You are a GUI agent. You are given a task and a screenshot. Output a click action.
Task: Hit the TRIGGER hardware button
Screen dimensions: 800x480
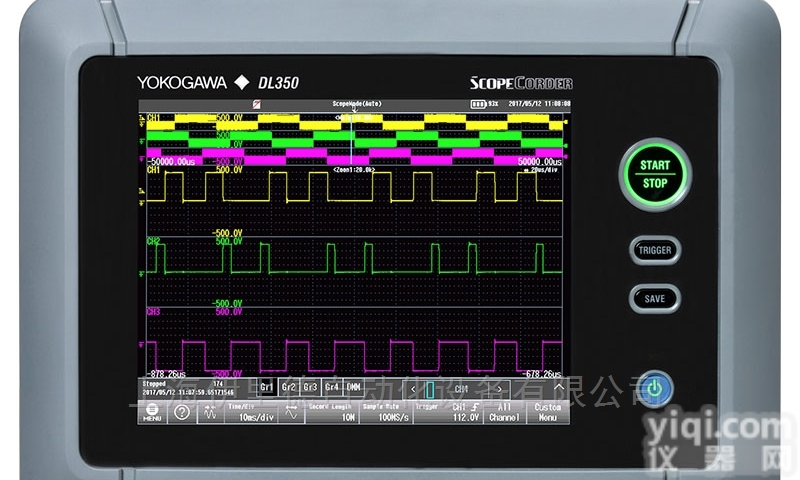(x=655, y=250)
